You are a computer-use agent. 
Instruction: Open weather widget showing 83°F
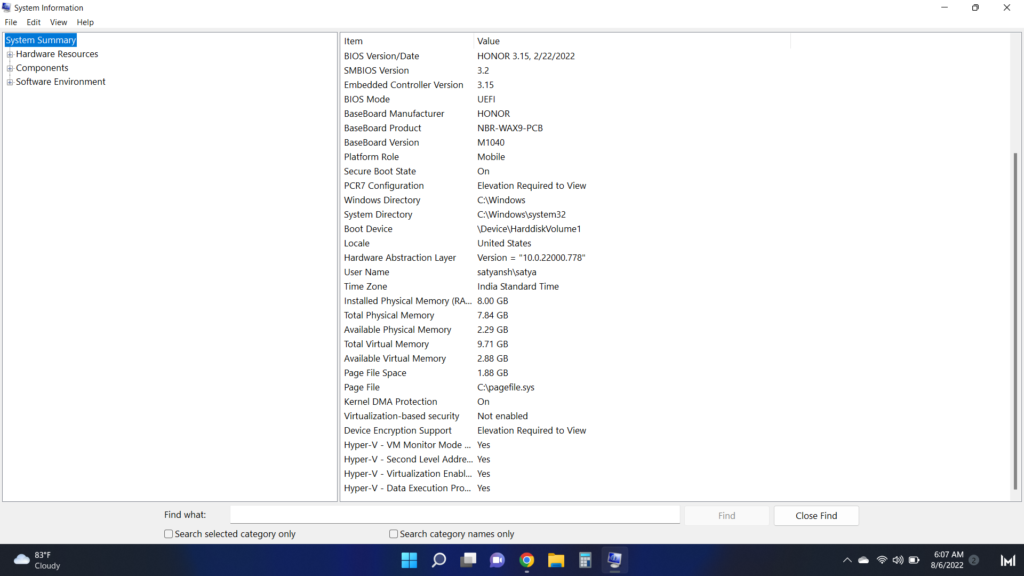coord(38,560)
